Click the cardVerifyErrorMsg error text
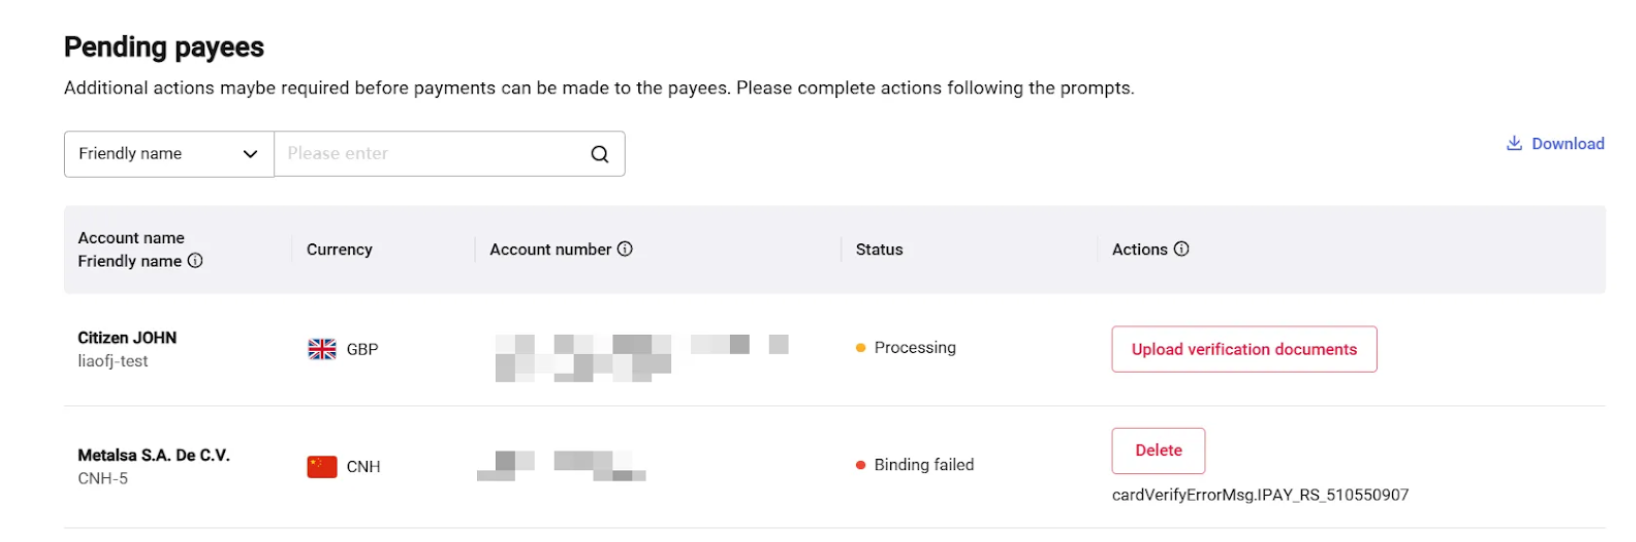 (1260, 495)
